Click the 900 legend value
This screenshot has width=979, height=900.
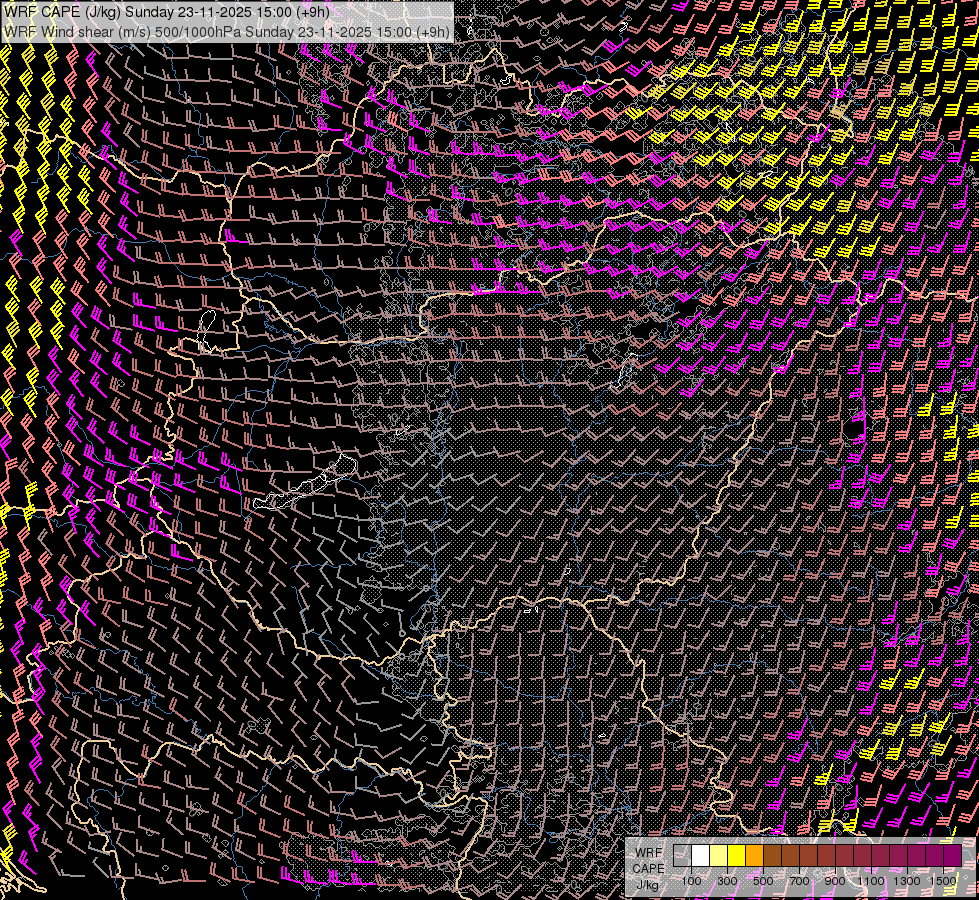point(835,881)
